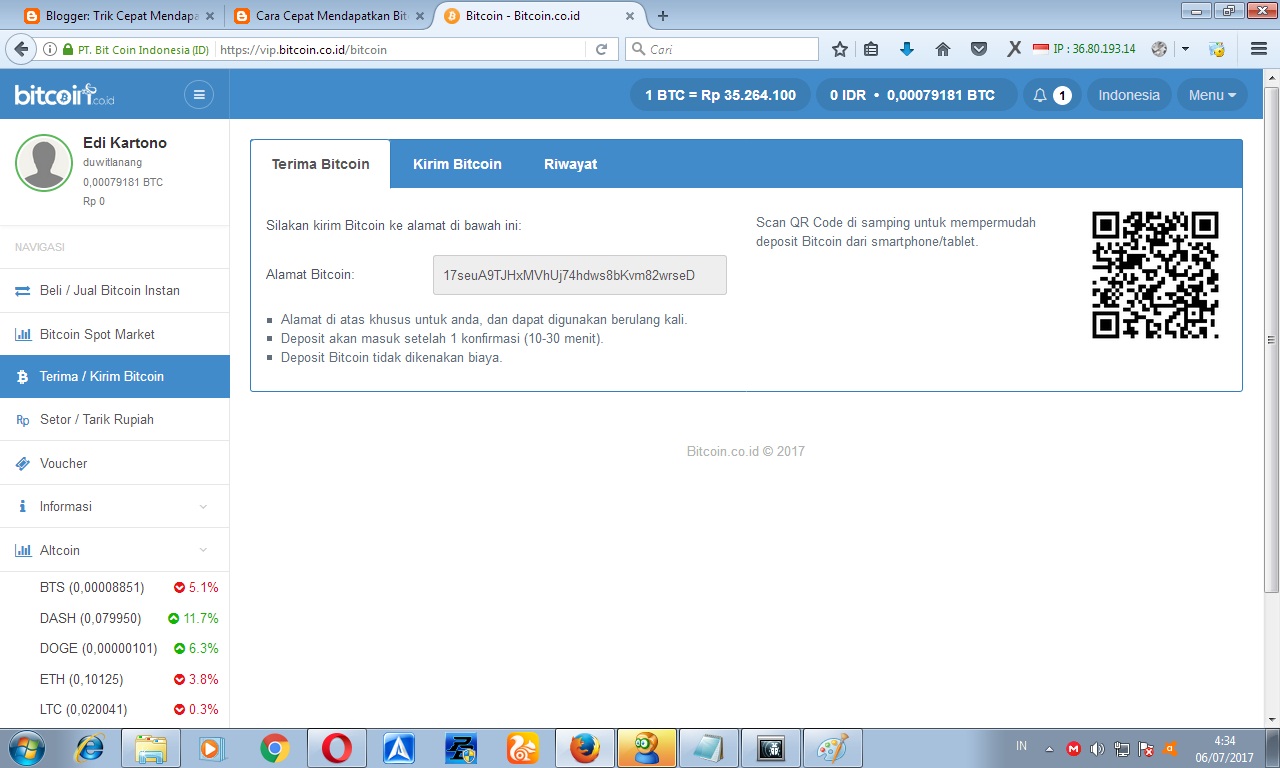Image resolution: width=1280 pixels, height=768 pixels.
Task: Switch to Kirim Bitcoin tab
Action: click(x=457, y=164)
